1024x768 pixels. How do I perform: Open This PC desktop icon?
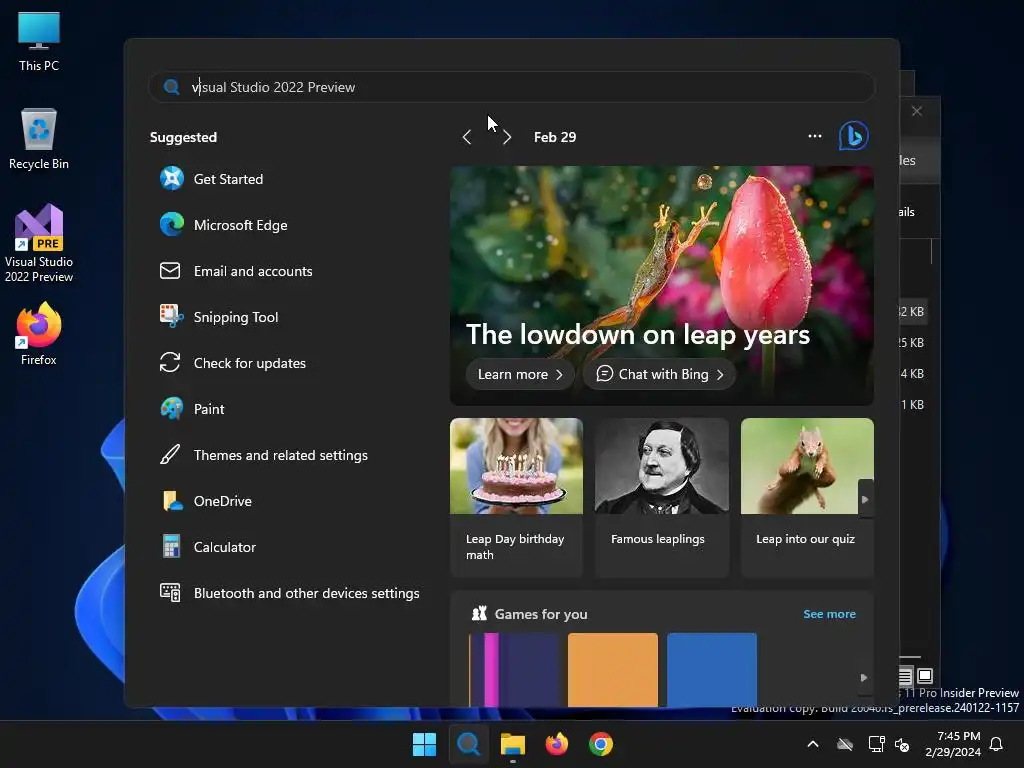click(x=39, y=41)
